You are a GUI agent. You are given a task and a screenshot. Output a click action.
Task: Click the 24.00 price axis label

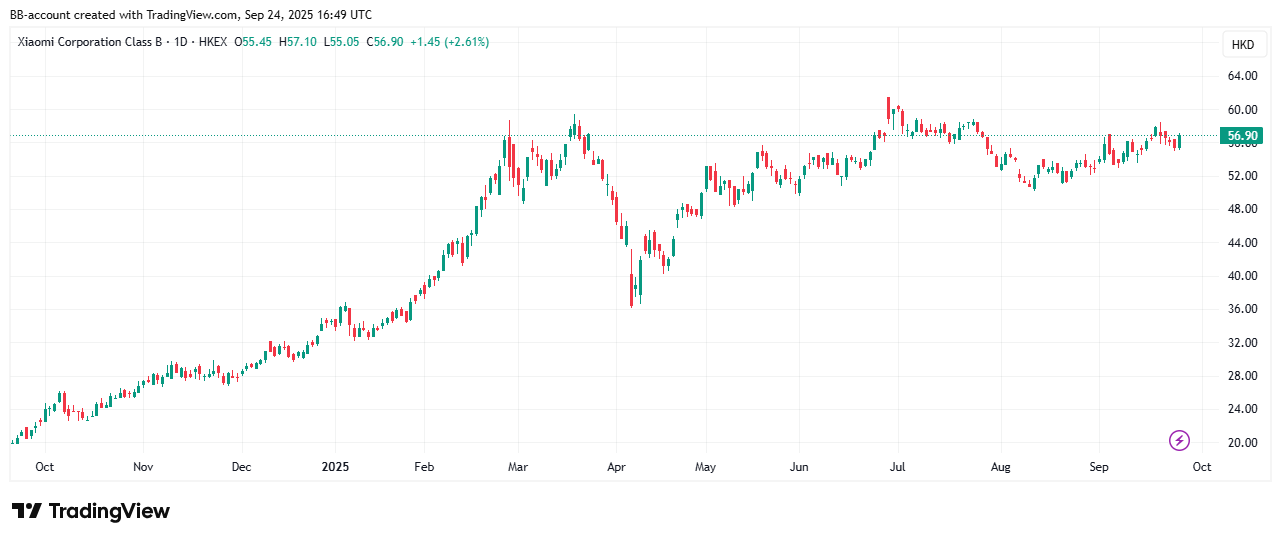[x=1242, y=409]
